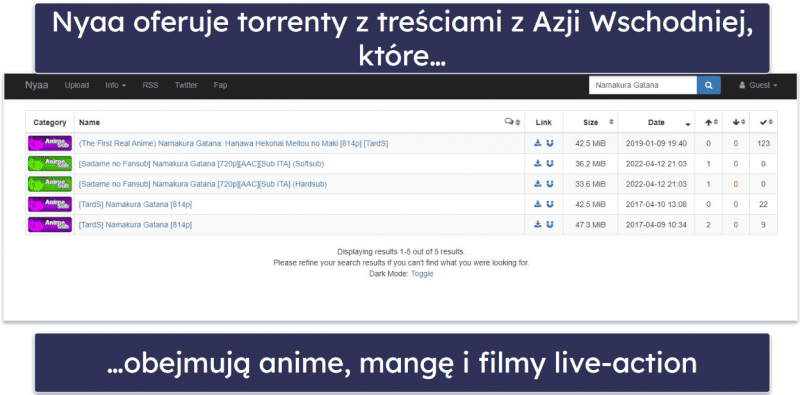Click completed count 22

pos(764,204)
